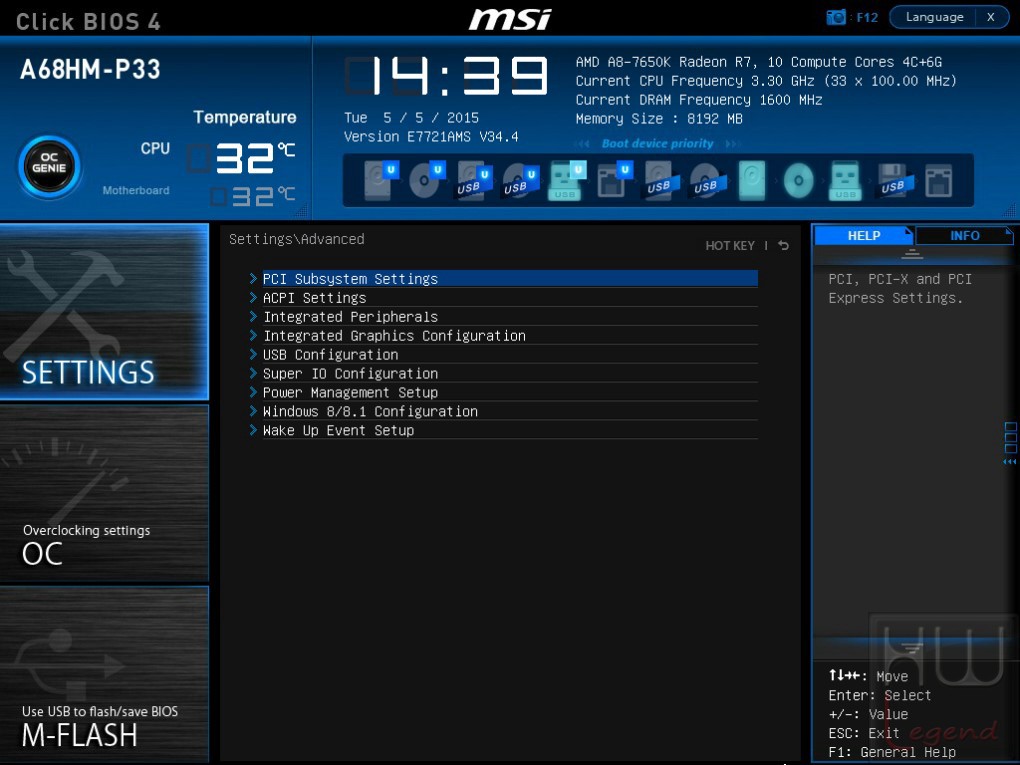
Task: Open the HOT KEY list
Action: tap(730, 245)
